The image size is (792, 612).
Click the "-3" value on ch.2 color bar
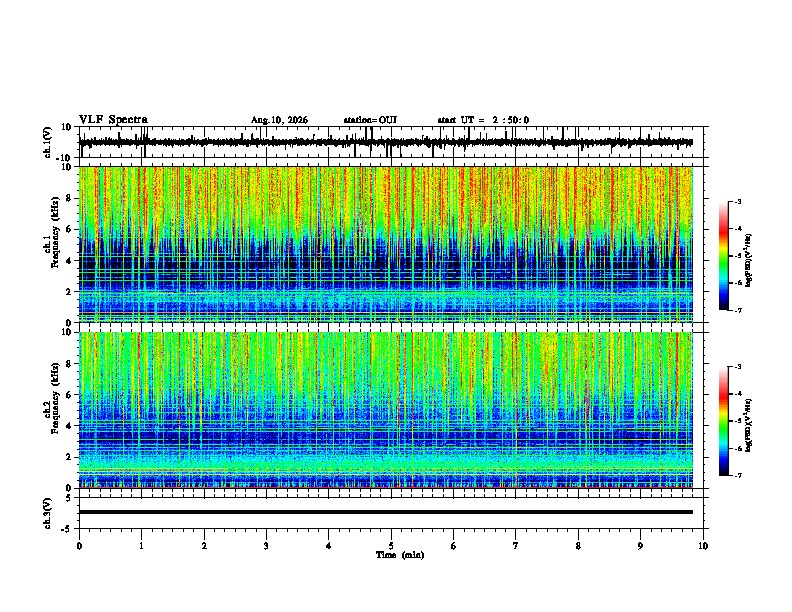[x=738, y=367]
